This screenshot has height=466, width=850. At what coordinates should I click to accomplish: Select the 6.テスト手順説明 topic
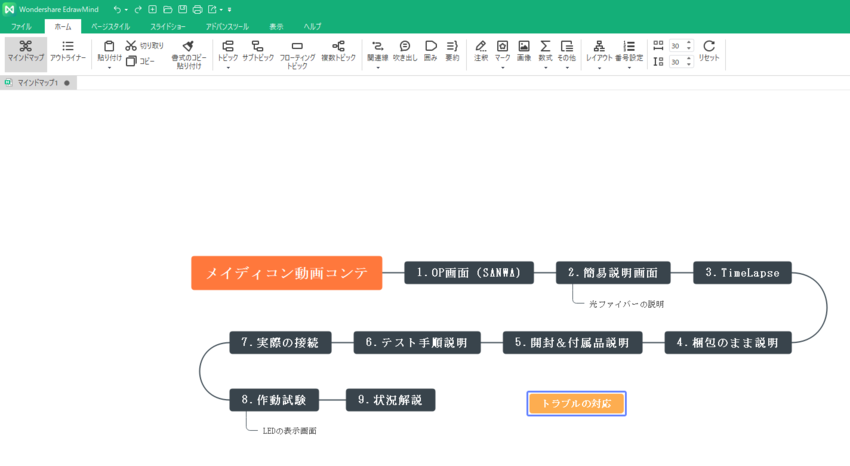pyautogui.click(x=417, y=342)
